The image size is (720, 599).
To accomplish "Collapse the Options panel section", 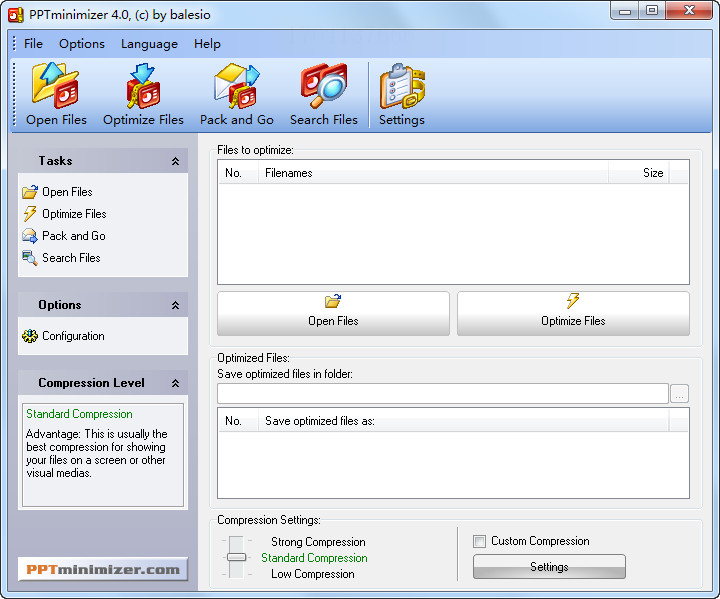I will pos(175,305).
